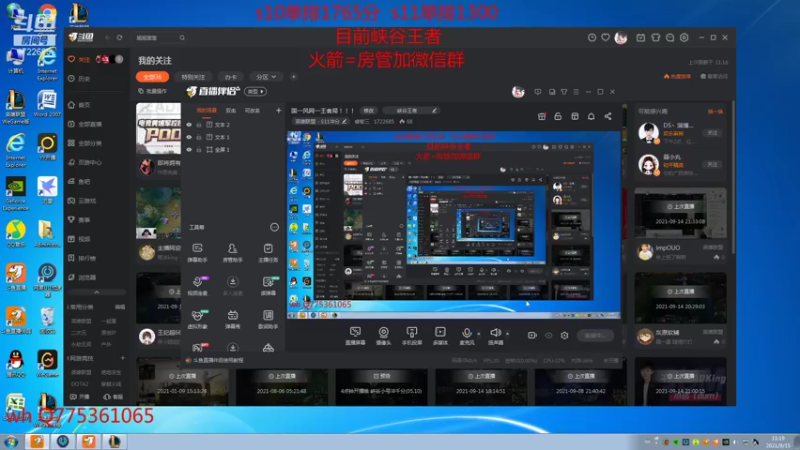Viewport: 800px width, 450px height.
Task: Toggle the preview eye icon near start button
Action: (x=548, y=335)
